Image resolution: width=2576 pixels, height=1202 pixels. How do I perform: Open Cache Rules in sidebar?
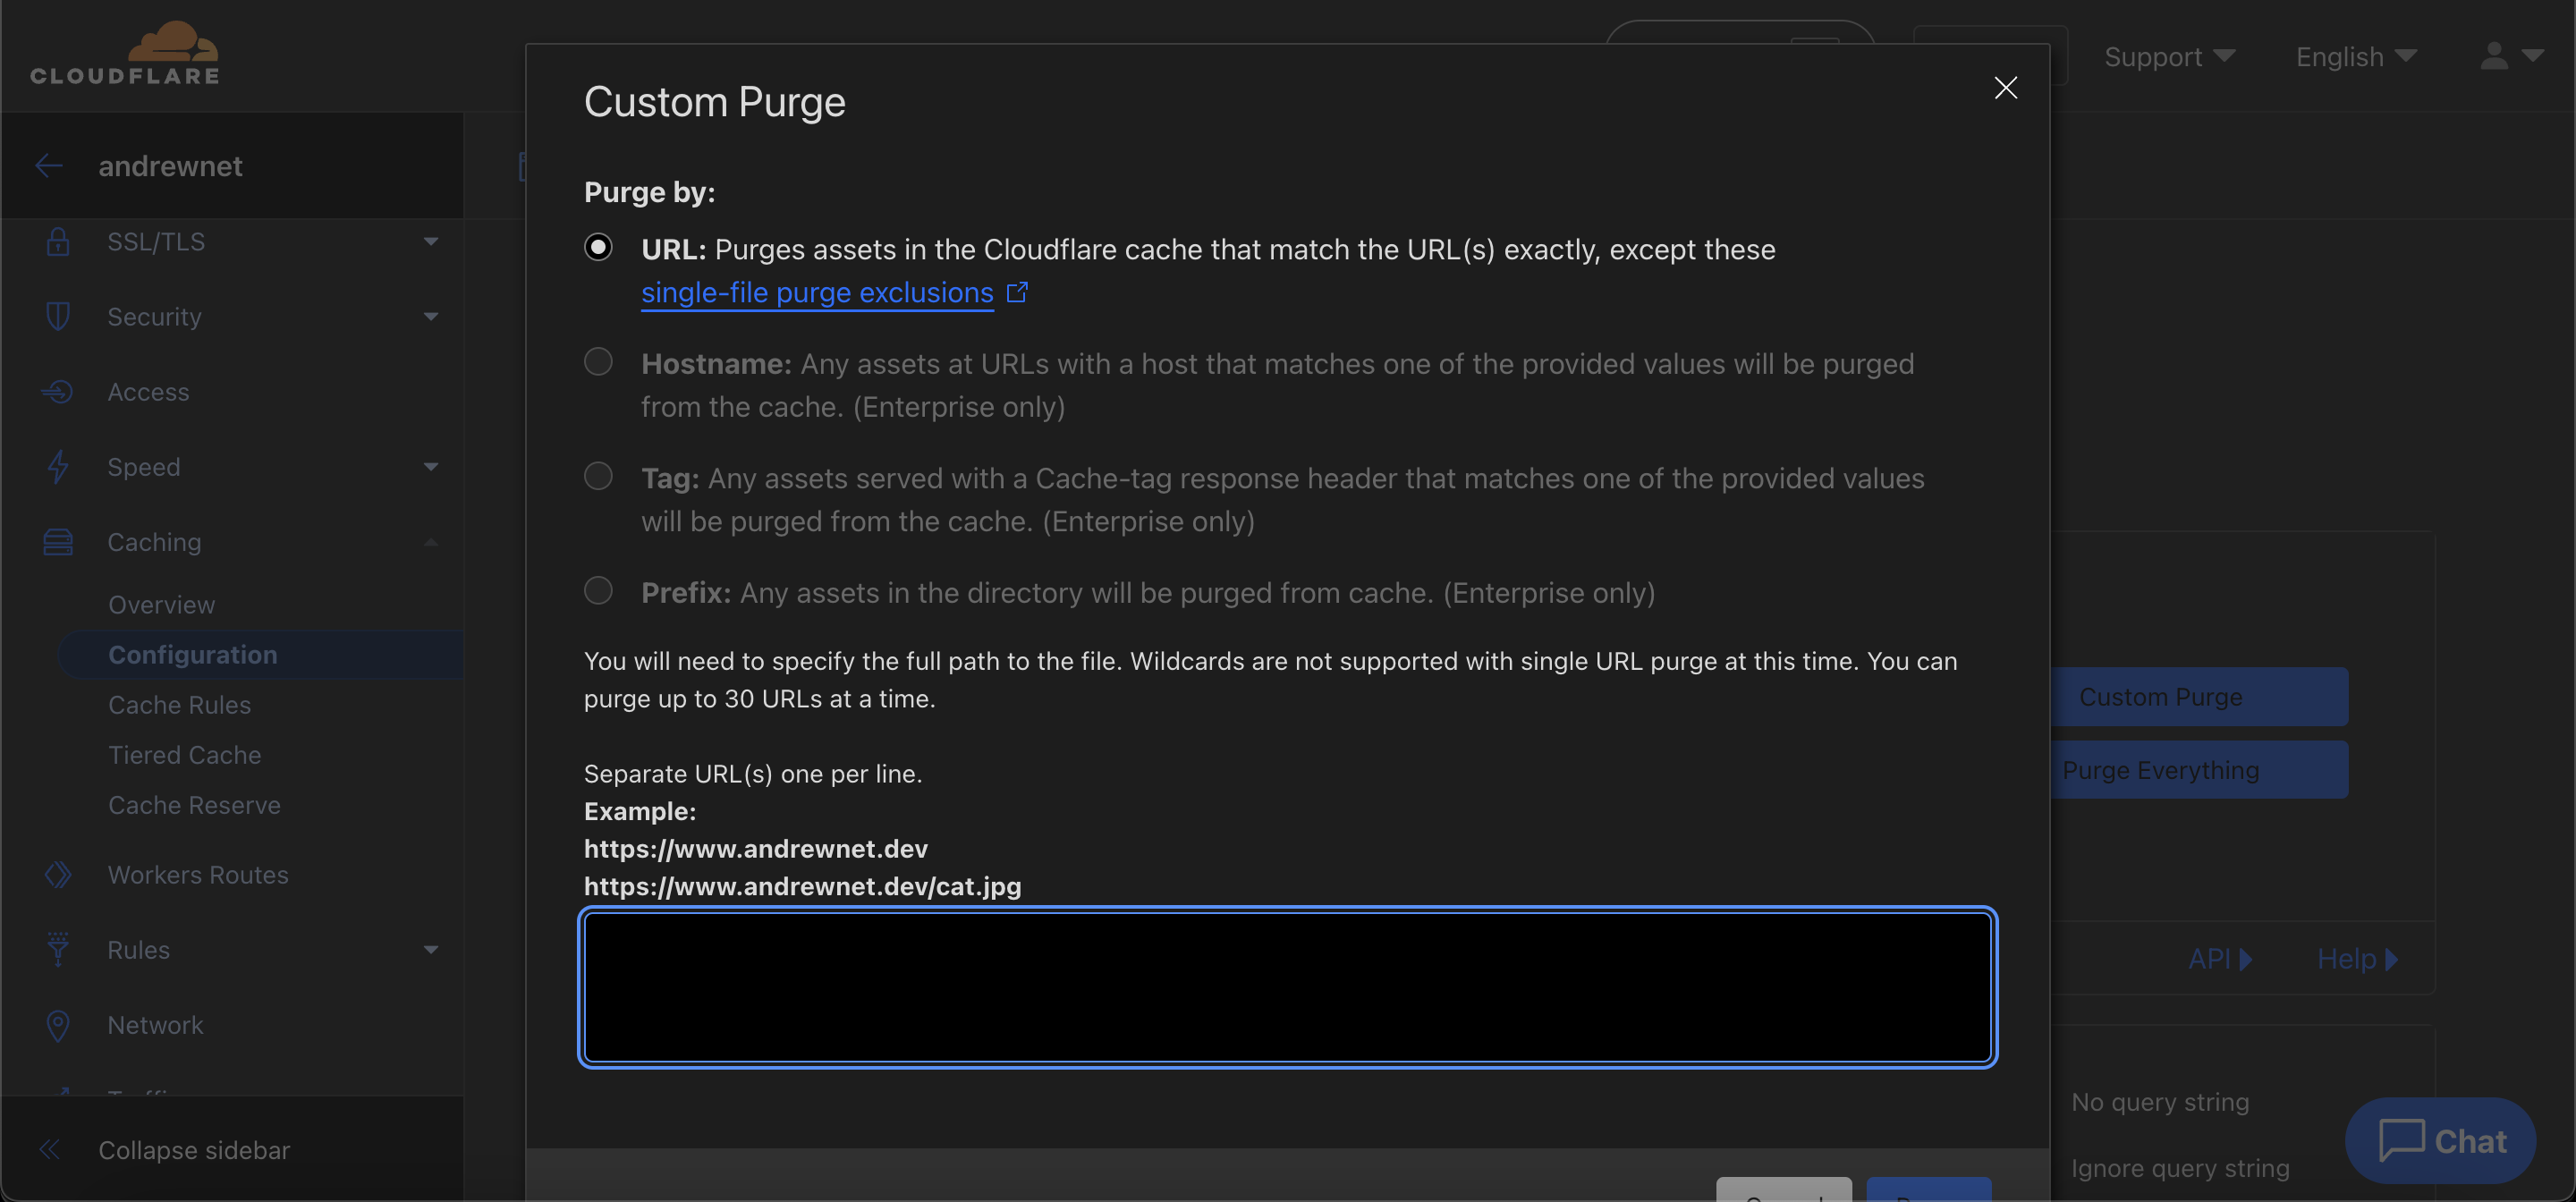[180, 705]
